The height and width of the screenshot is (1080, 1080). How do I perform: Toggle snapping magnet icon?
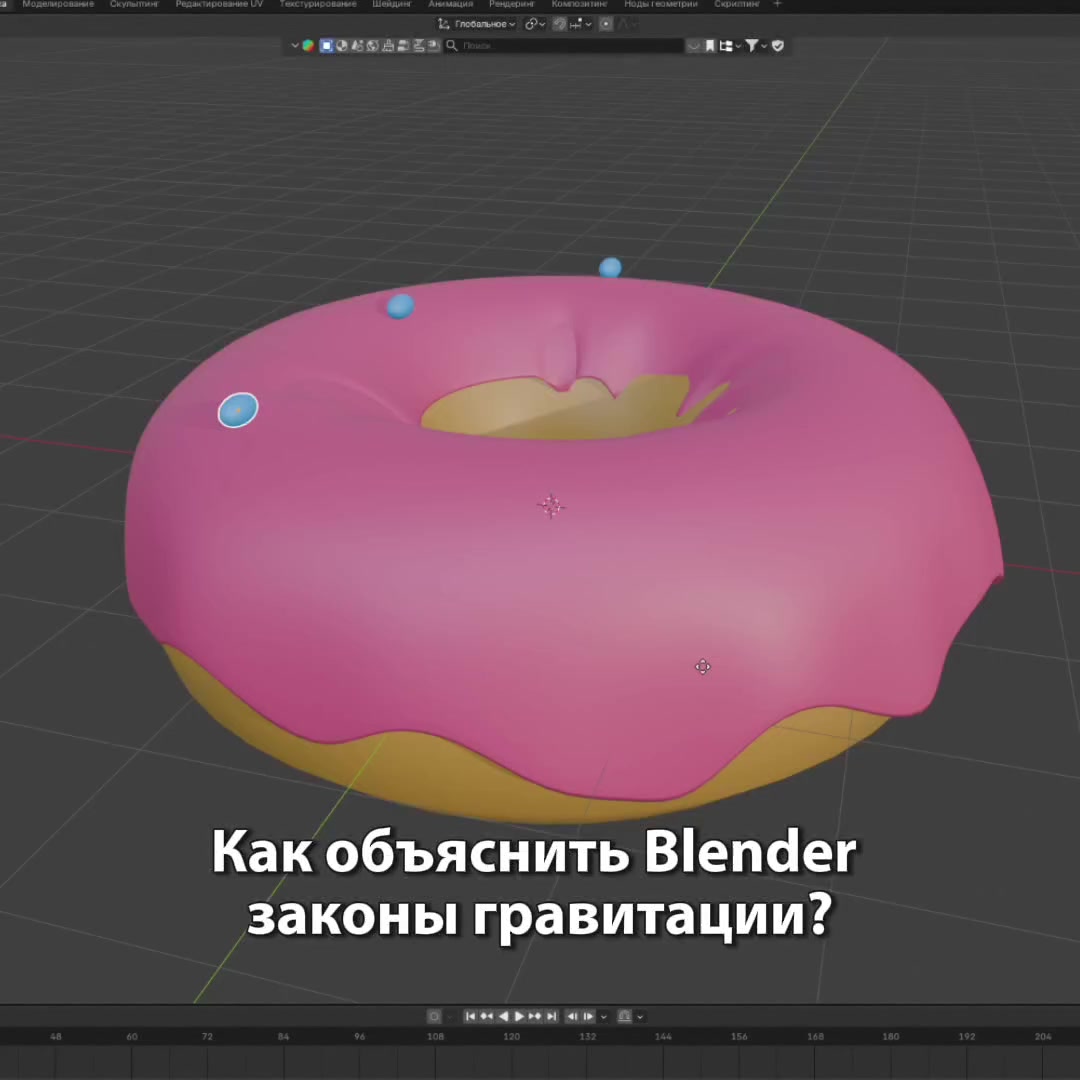click(x=559, y=24)
